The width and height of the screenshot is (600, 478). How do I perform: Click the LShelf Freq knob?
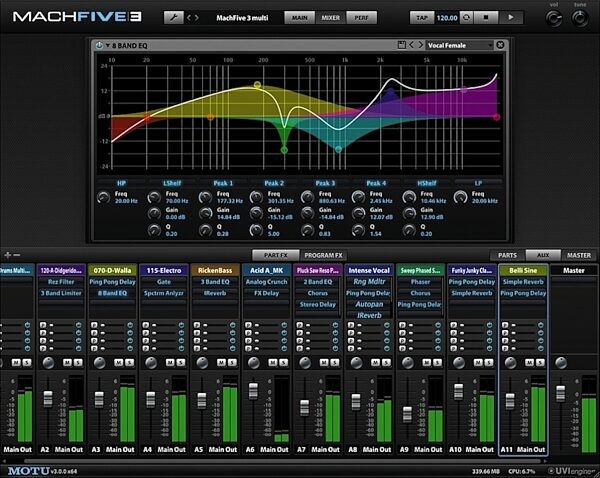coord(154,197)
